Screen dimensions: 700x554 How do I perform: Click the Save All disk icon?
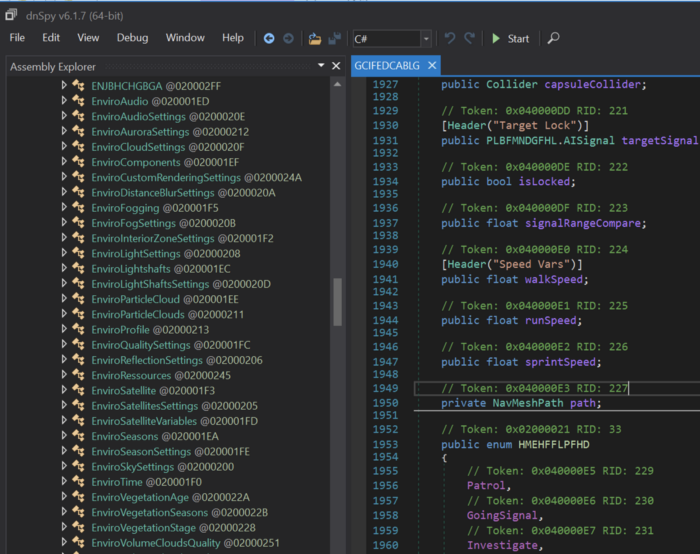point(334,38)
